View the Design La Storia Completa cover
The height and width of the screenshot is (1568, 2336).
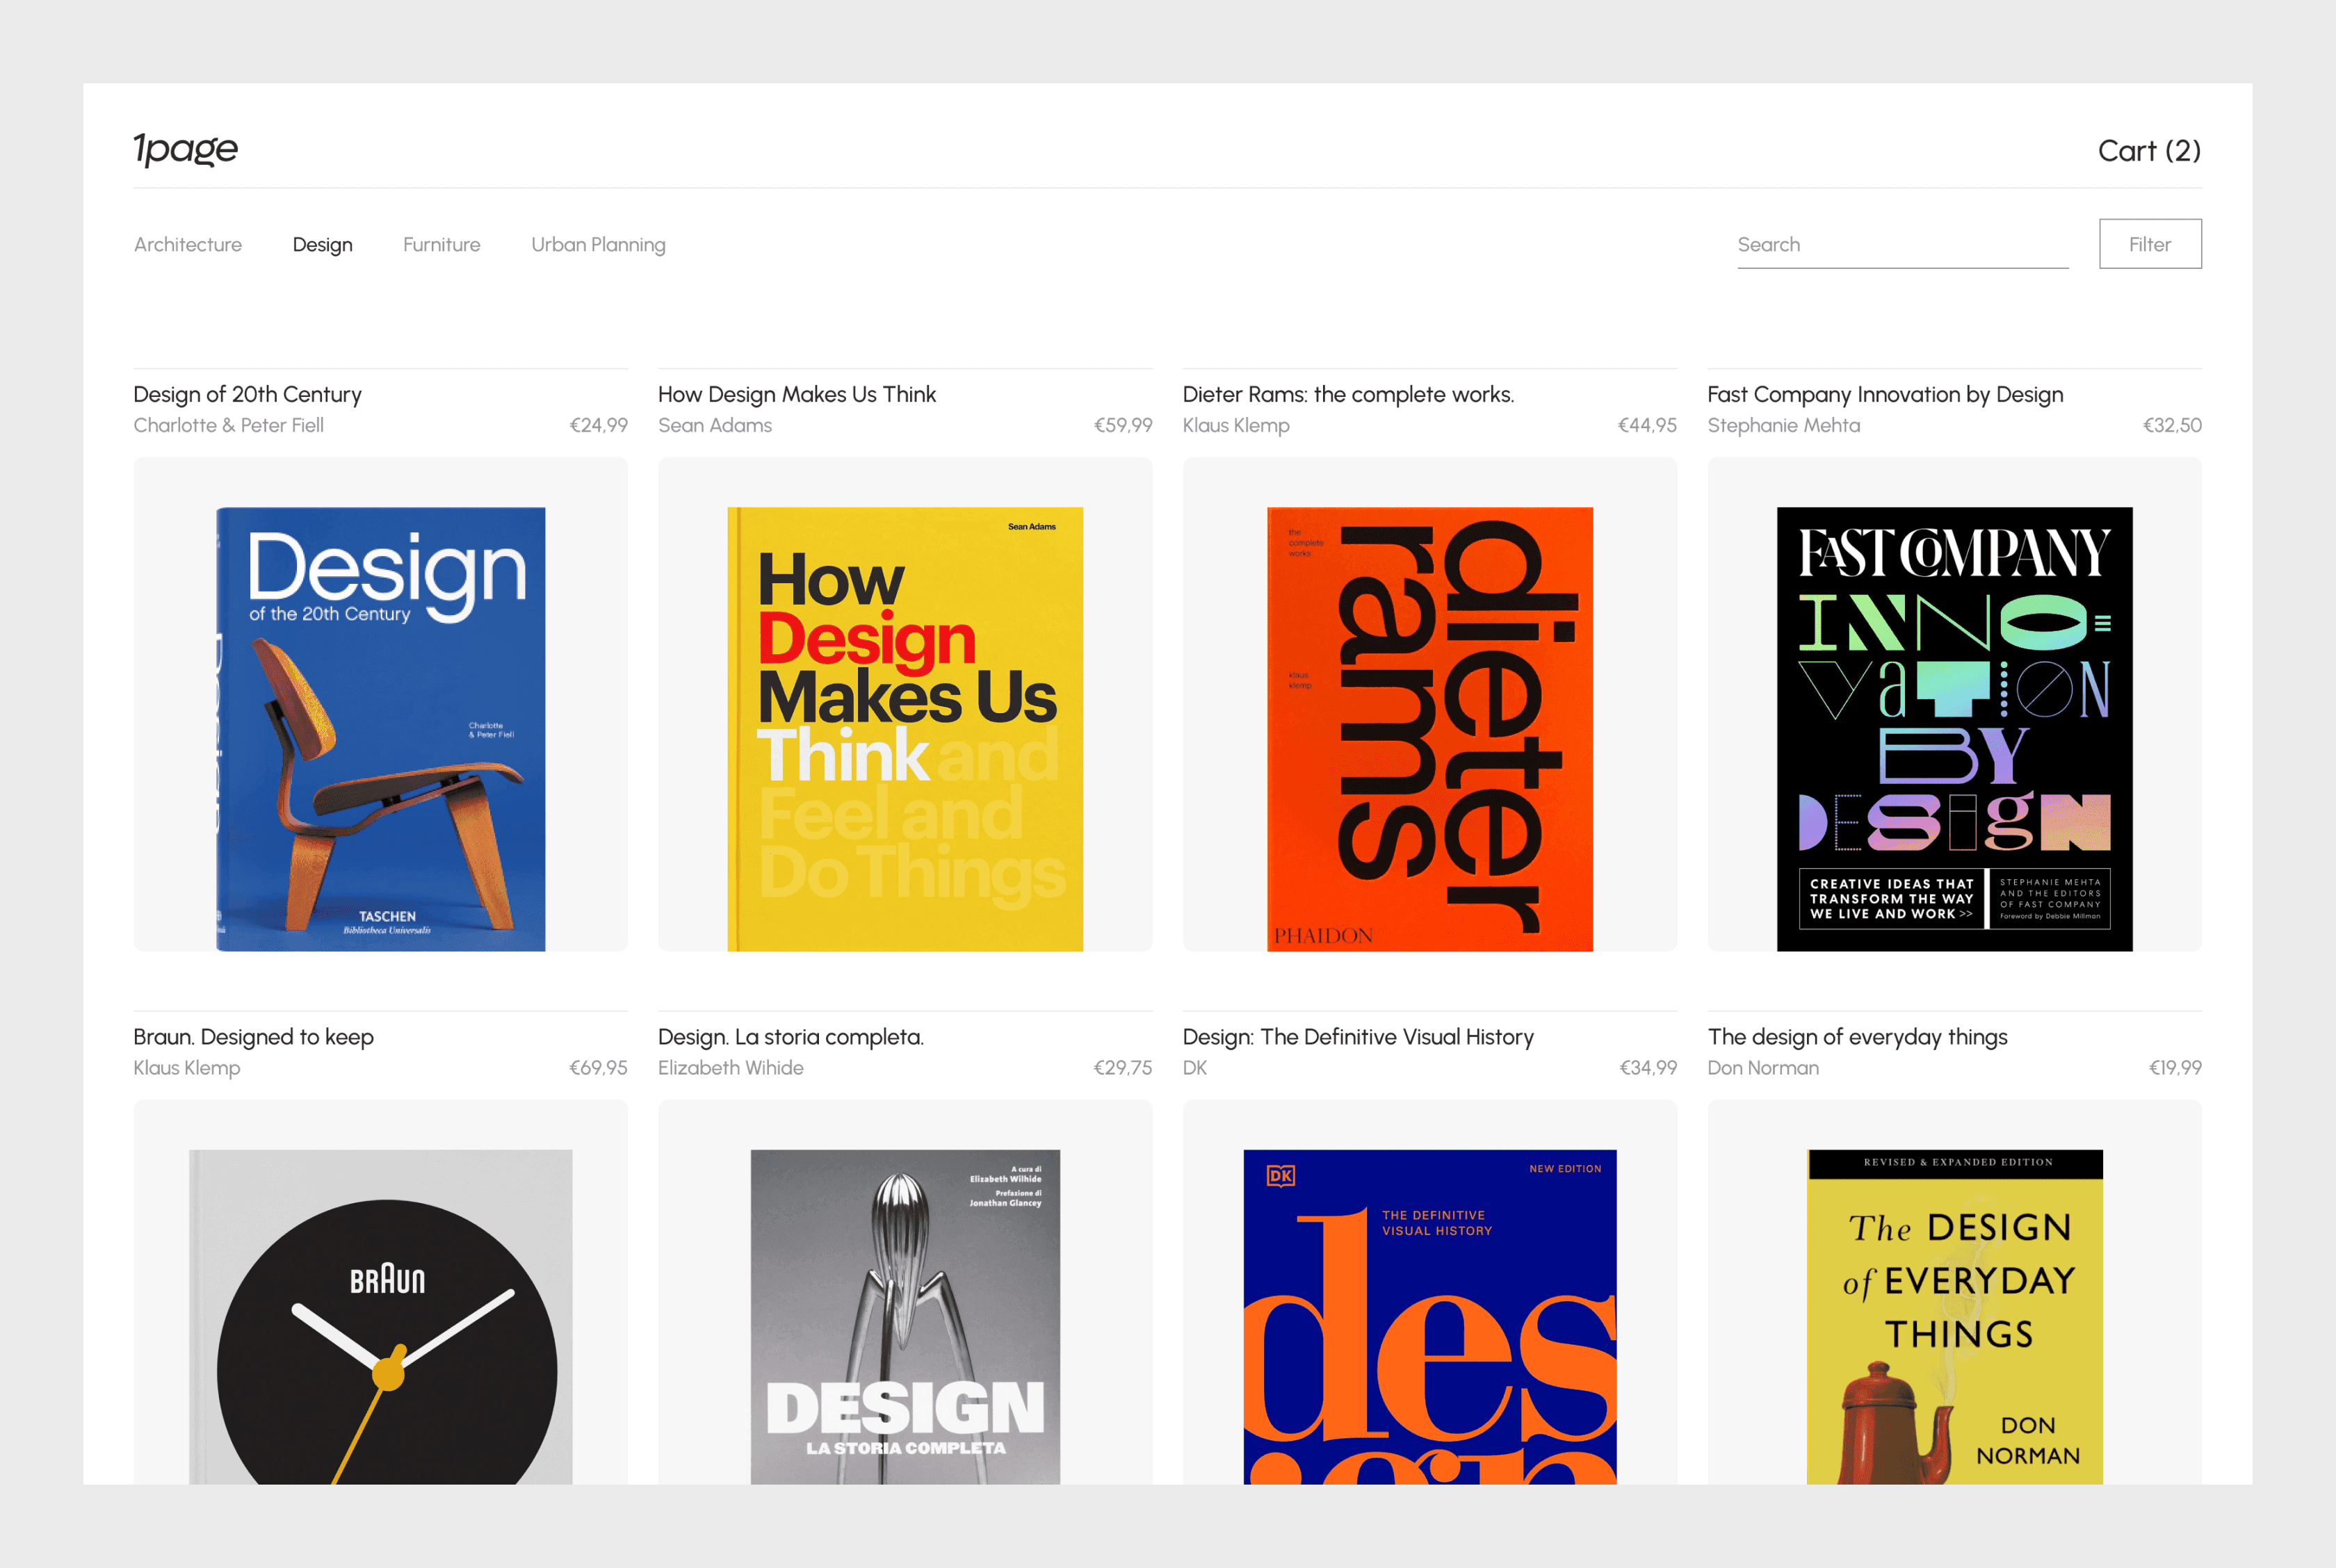point(905,1315)
